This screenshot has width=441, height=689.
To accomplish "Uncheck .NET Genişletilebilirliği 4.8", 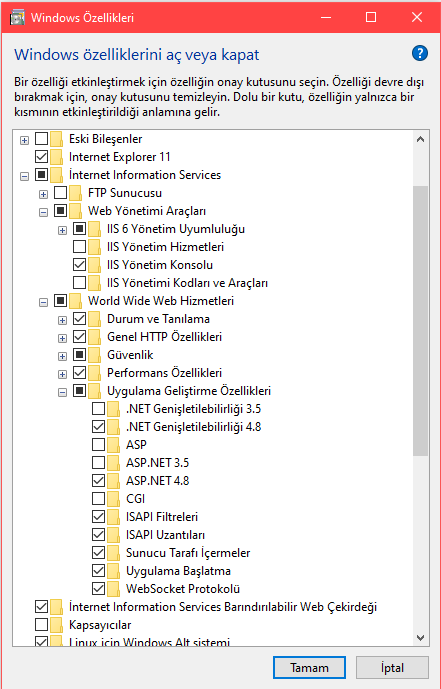I will pyautogui.click(x=98, y=427).
